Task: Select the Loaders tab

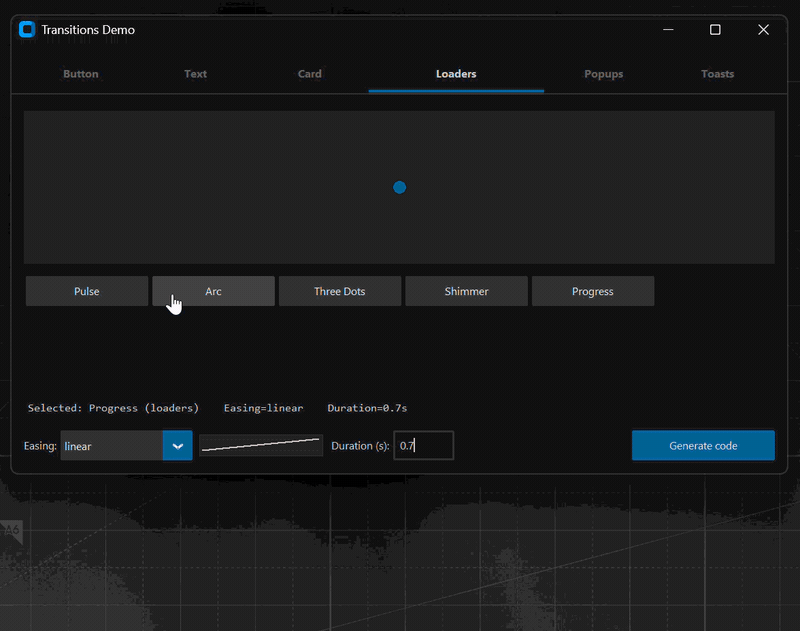Action: coord(456,74)
